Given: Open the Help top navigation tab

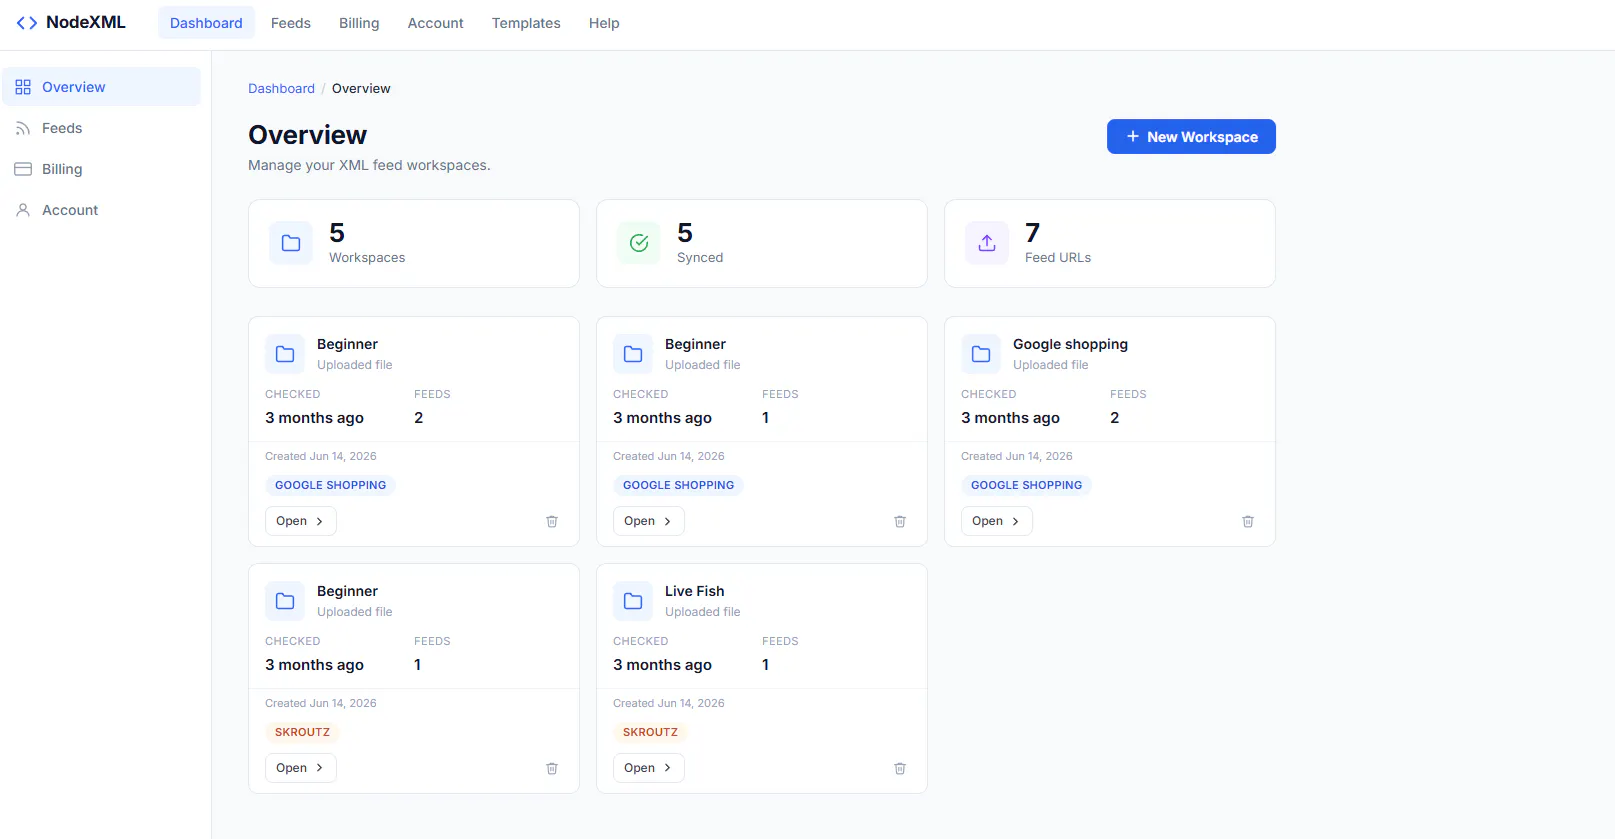Looking at the screenshot, I should [604, 23].
